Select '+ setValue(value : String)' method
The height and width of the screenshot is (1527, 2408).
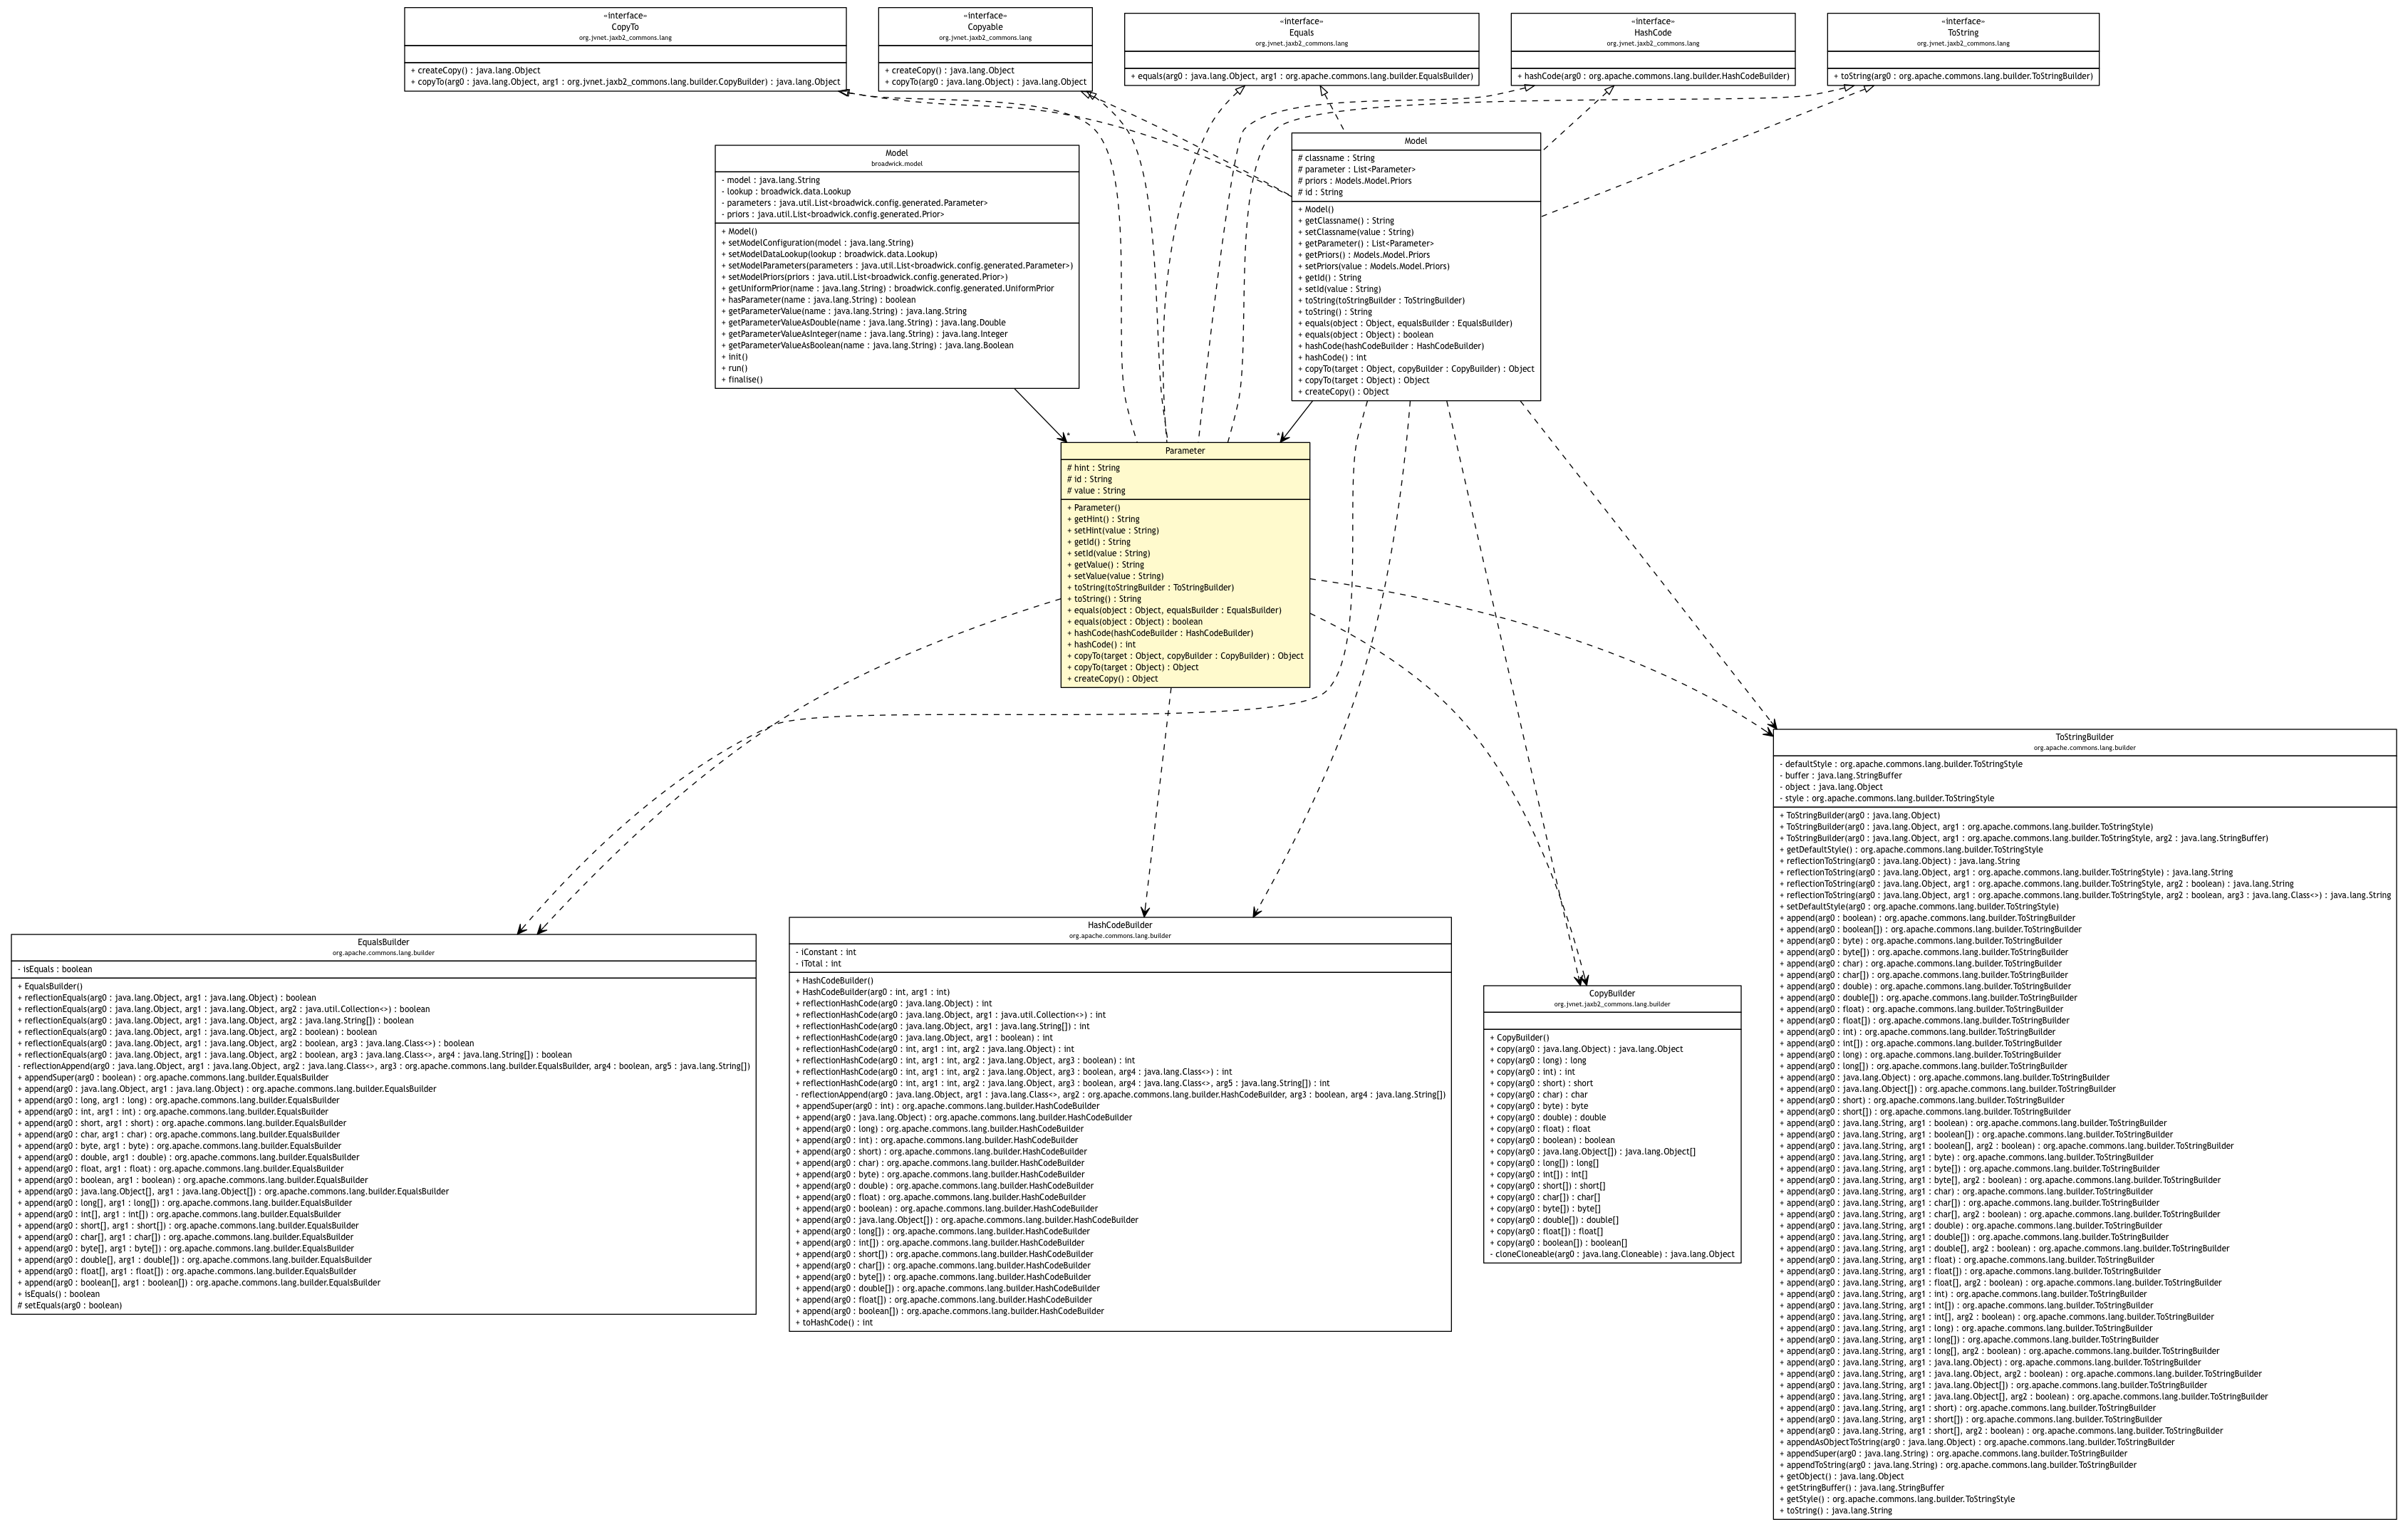tap(1115, 576)
